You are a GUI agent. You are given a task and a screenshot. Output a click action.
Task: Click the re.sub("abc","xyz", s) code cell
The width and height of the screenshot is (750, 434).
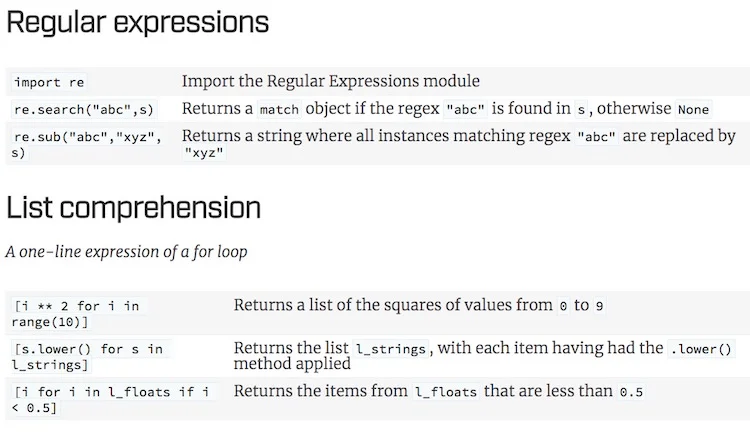coord(87,145)
